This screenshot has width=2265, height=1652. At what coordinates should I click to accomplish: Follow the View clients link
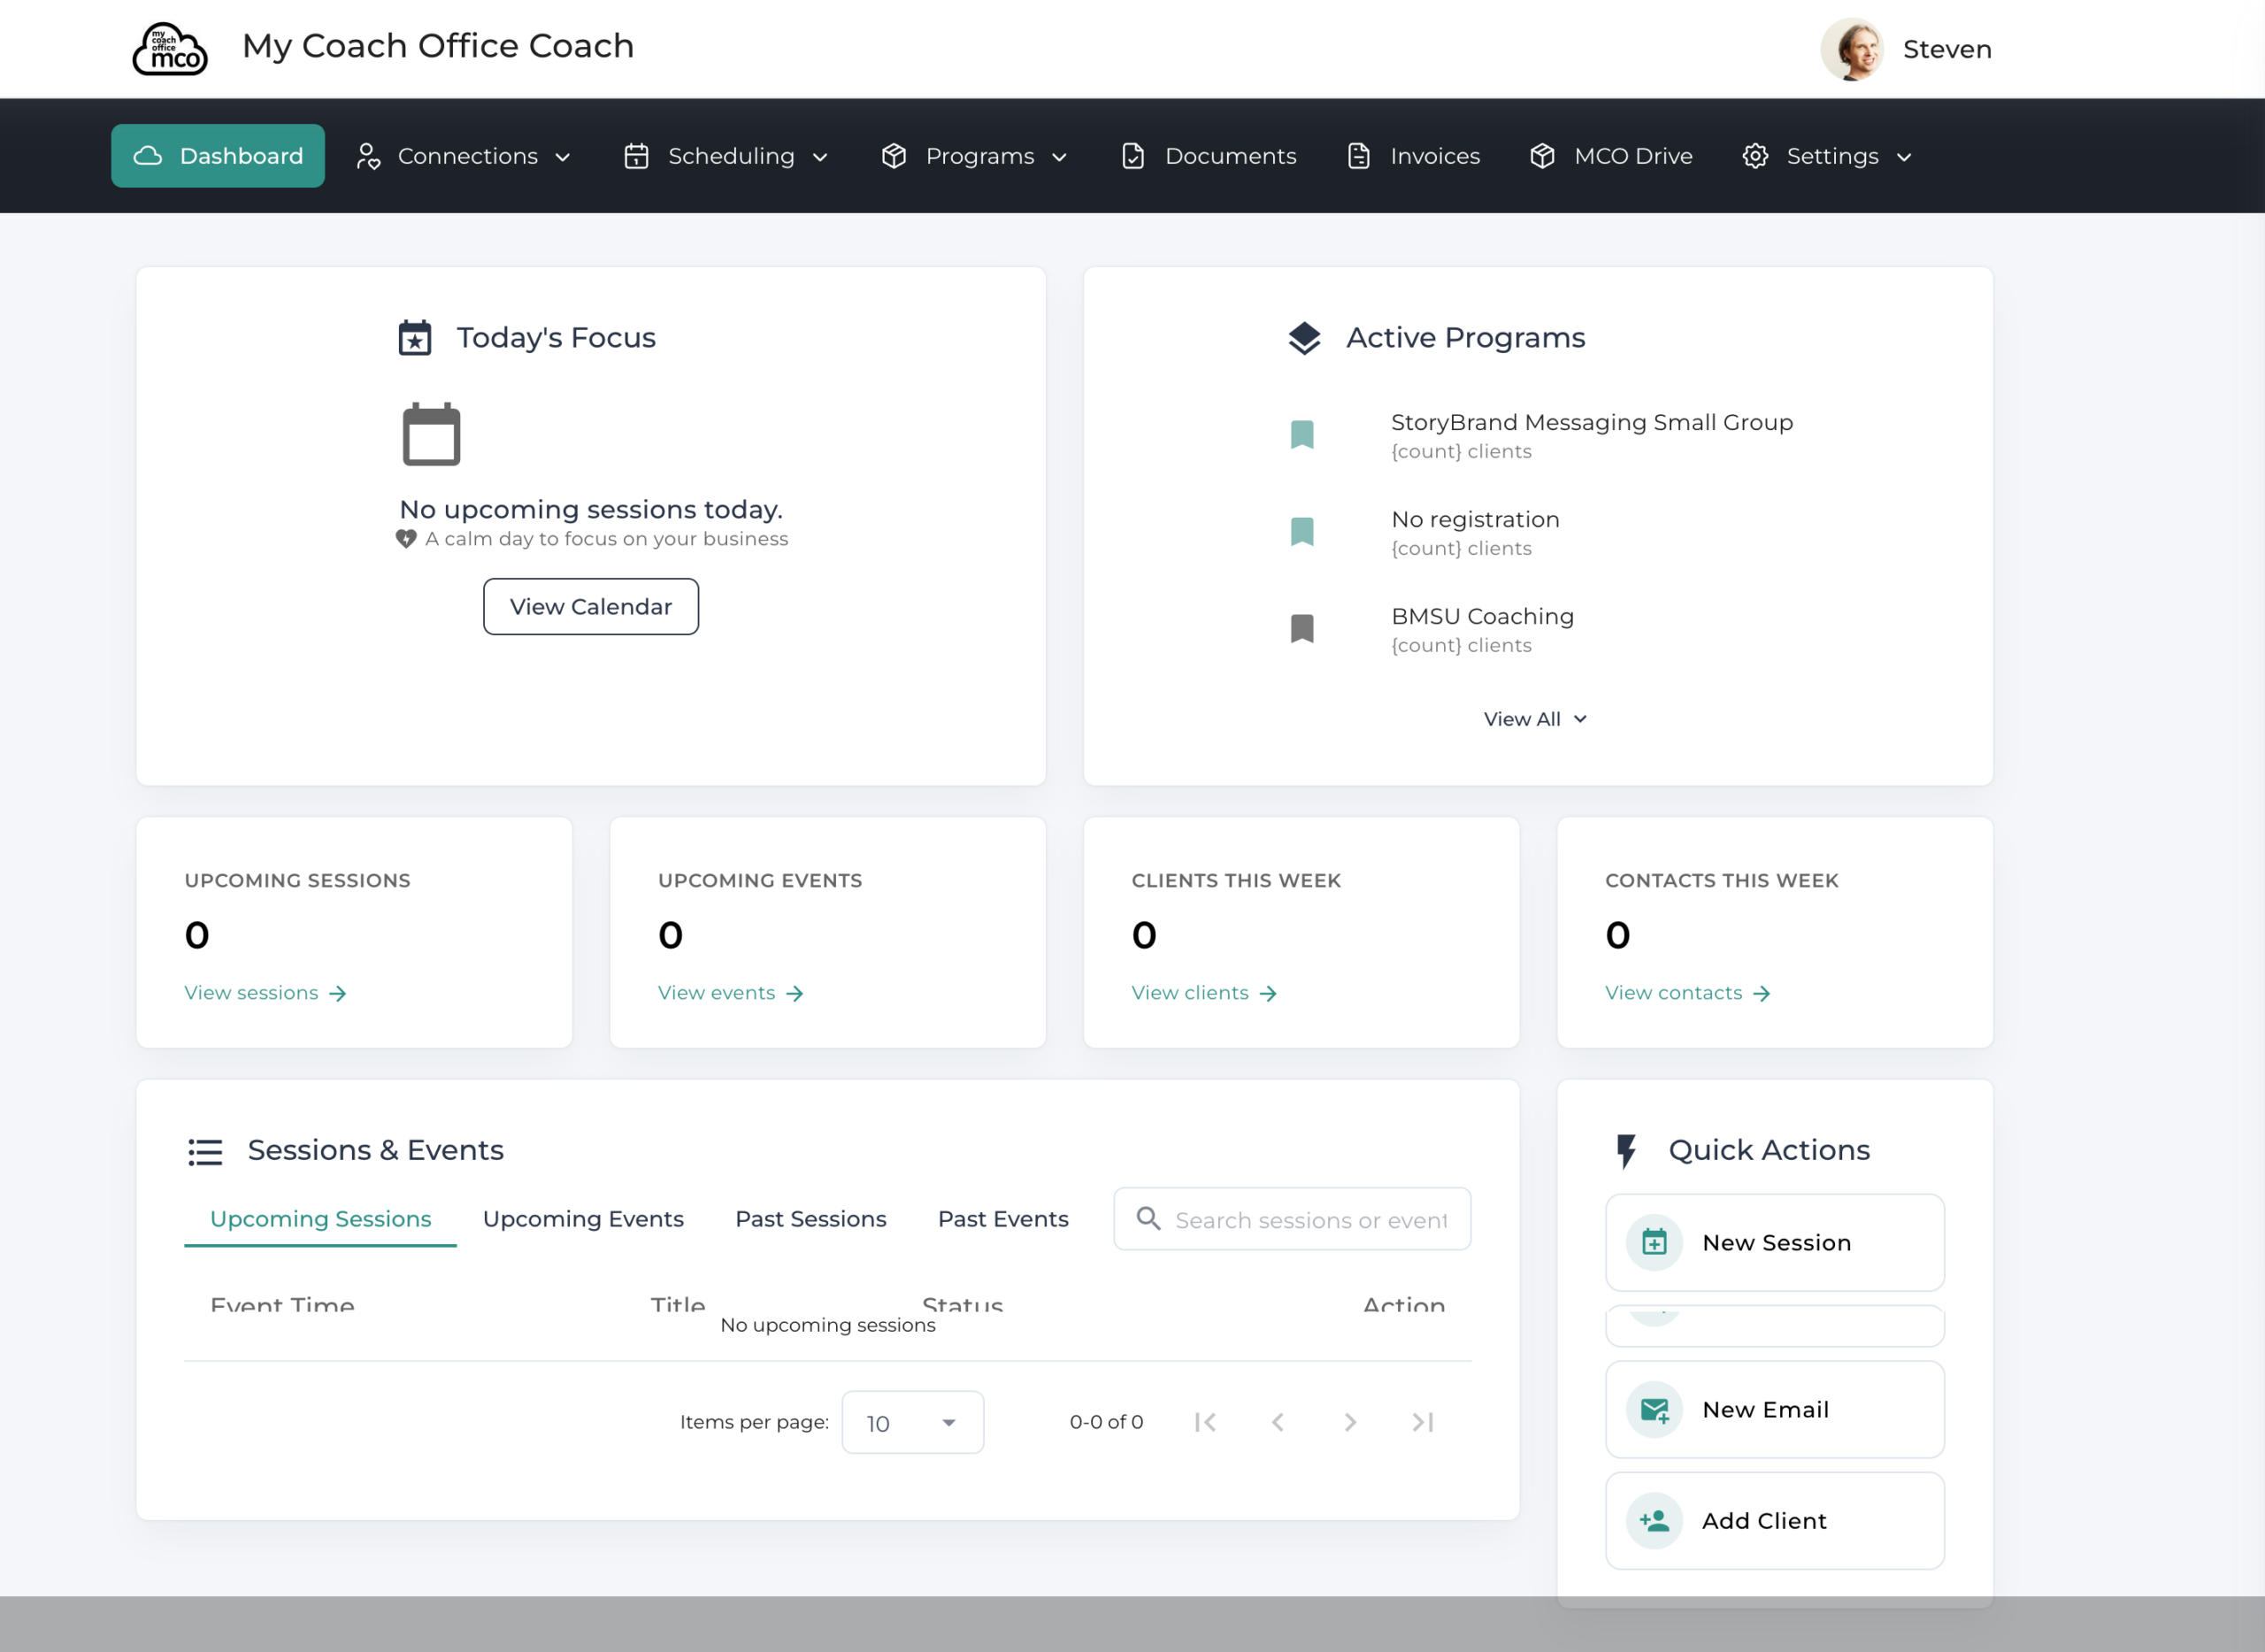1204,993
